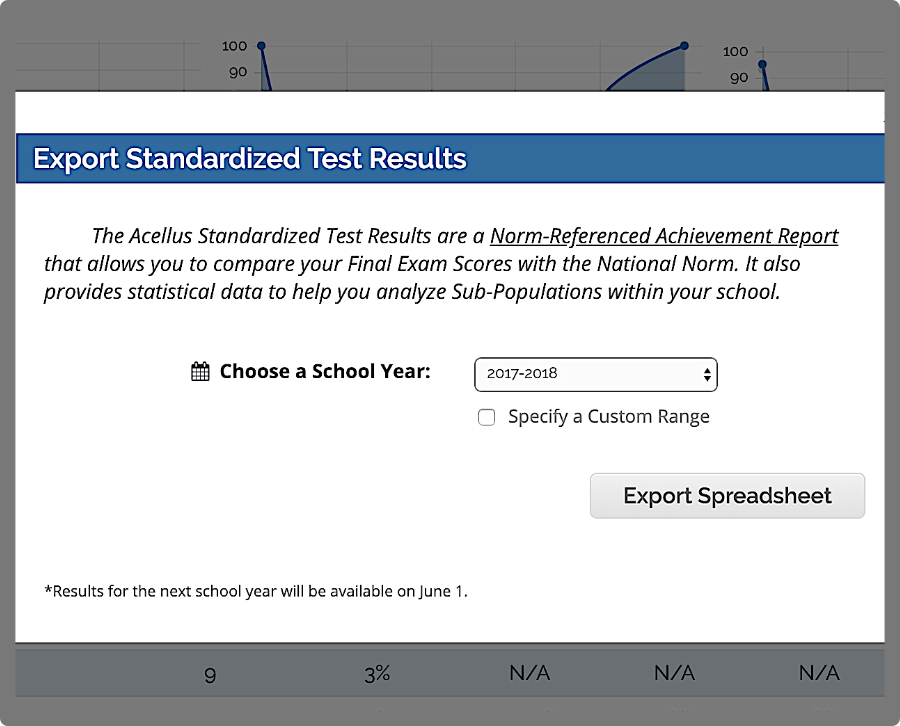
Task: Click the peak data point of the middle graph
Action: click(683, 46)
